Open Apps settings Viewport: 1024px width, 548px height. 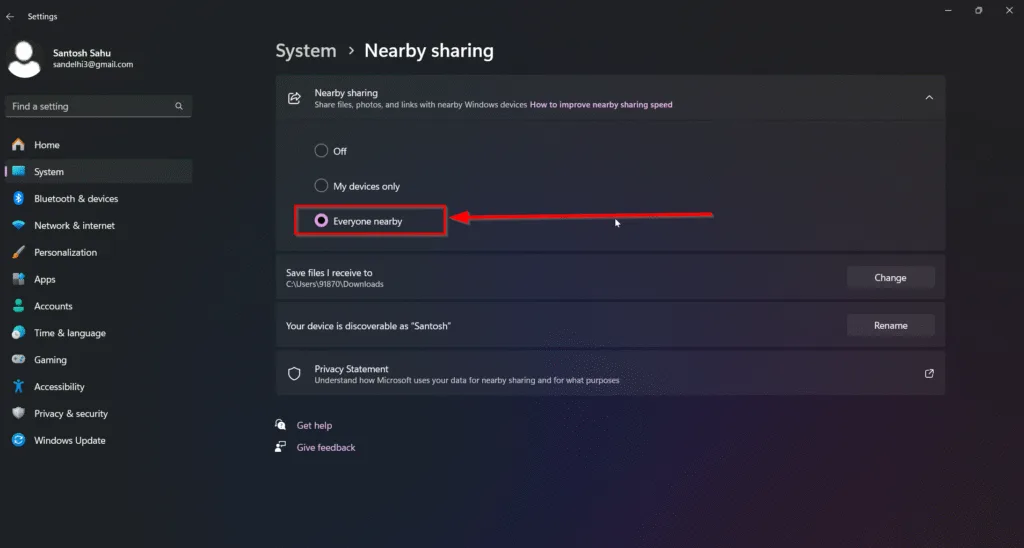pyautogui.click(x=98, y=279)
